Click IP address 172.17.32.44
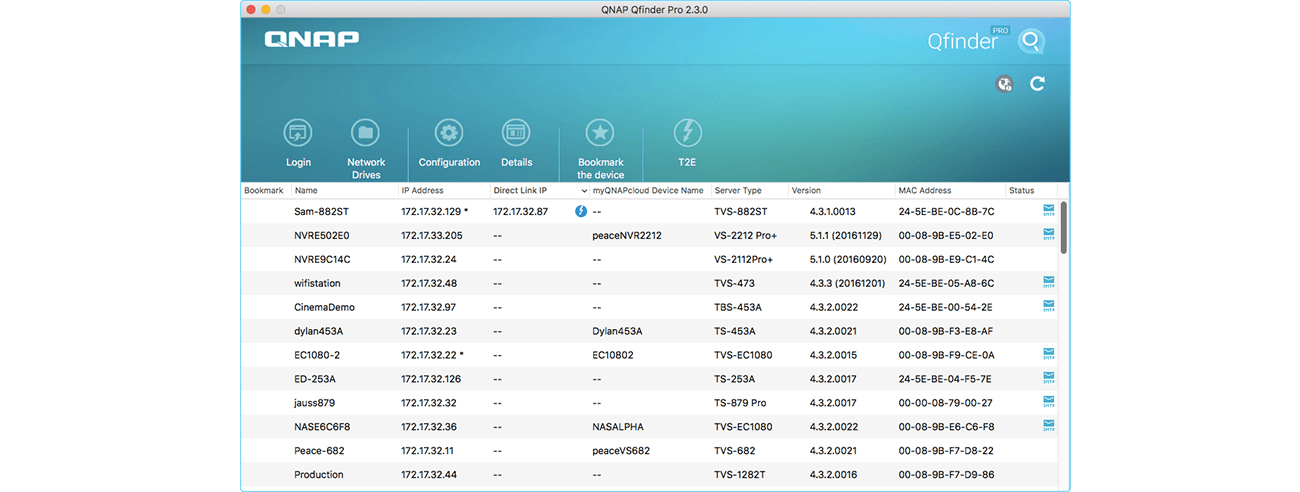1300x492 pixels. [429, 475]
